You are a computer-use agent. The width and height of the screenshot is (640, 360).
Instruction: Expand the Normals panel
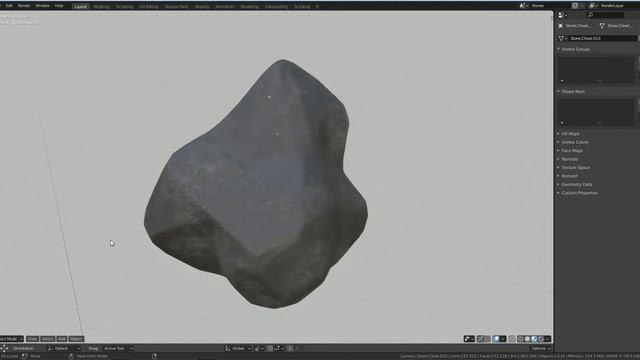(569, 159)
